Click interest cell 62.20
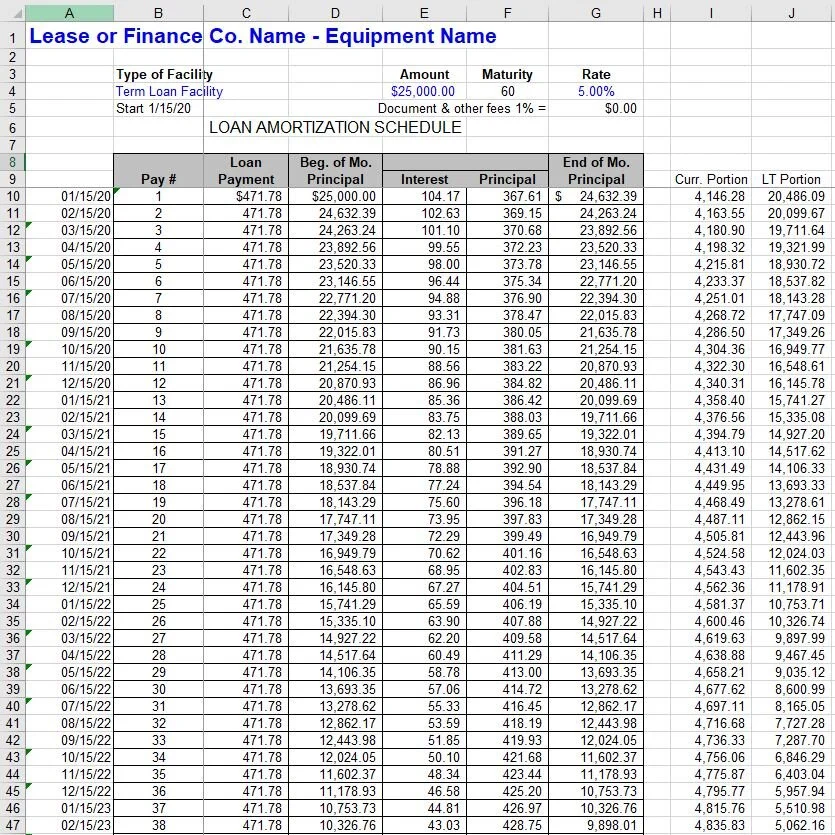 [424, 638]
